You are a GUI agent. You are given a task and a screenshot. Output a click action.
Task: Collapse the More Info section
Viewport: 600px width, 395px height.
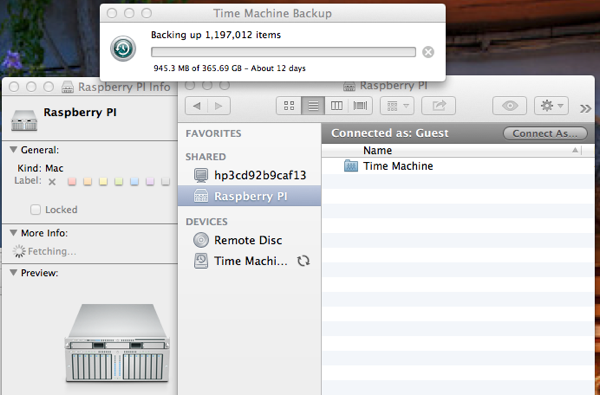pos(13,233)
